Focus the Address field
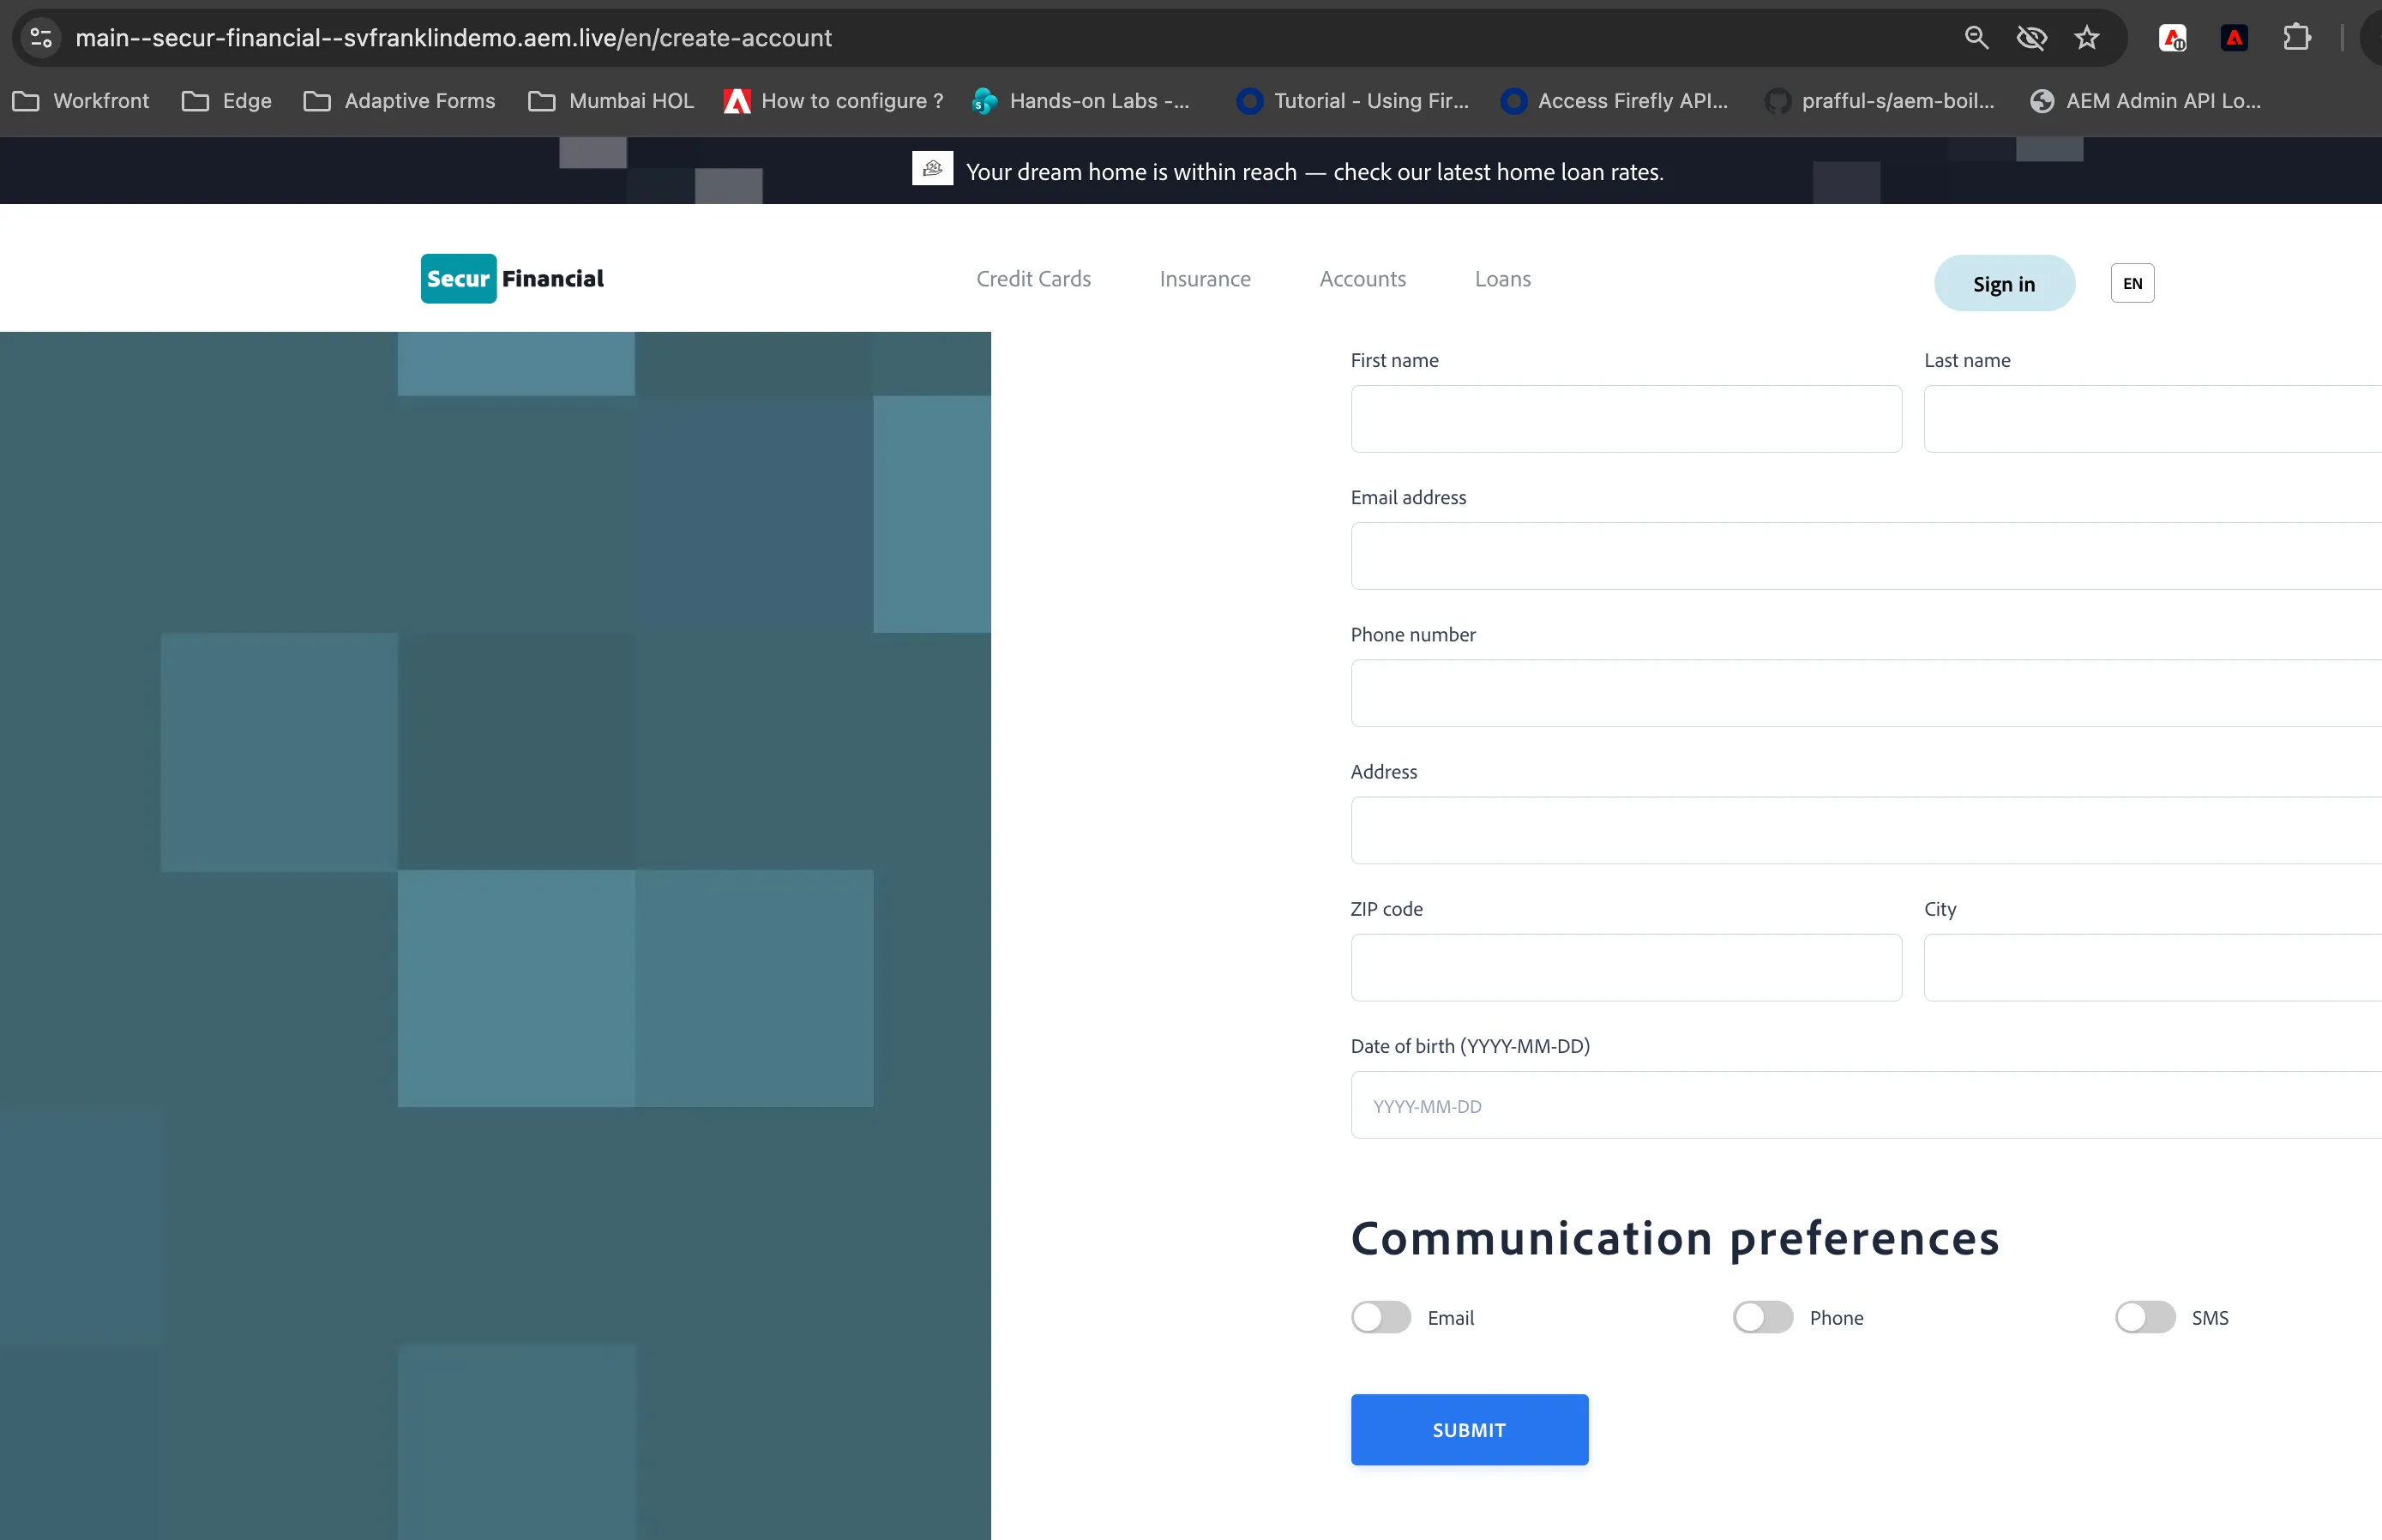 1866,830
